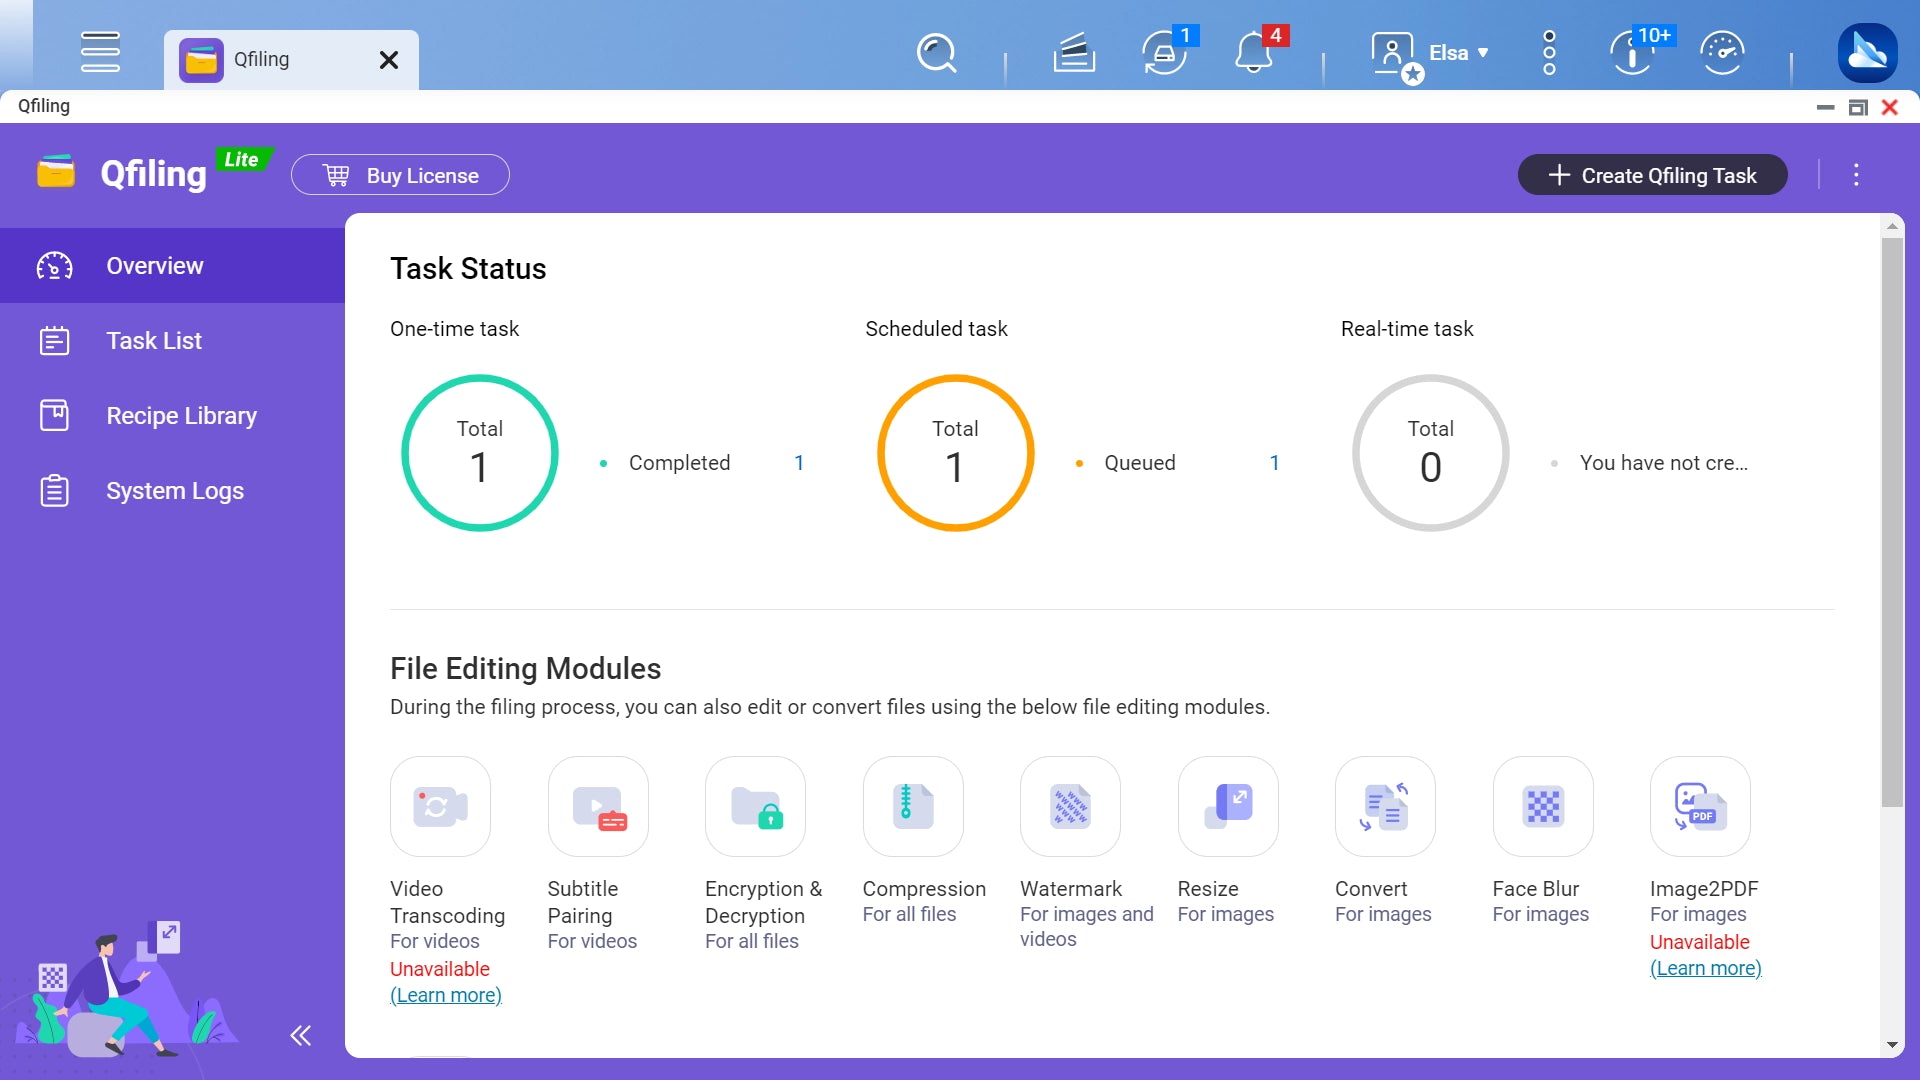Click the Create Qfiling Task button
This screenshot has height=1080, width=1920.
pyautogui.click(x=1652, y=174)
